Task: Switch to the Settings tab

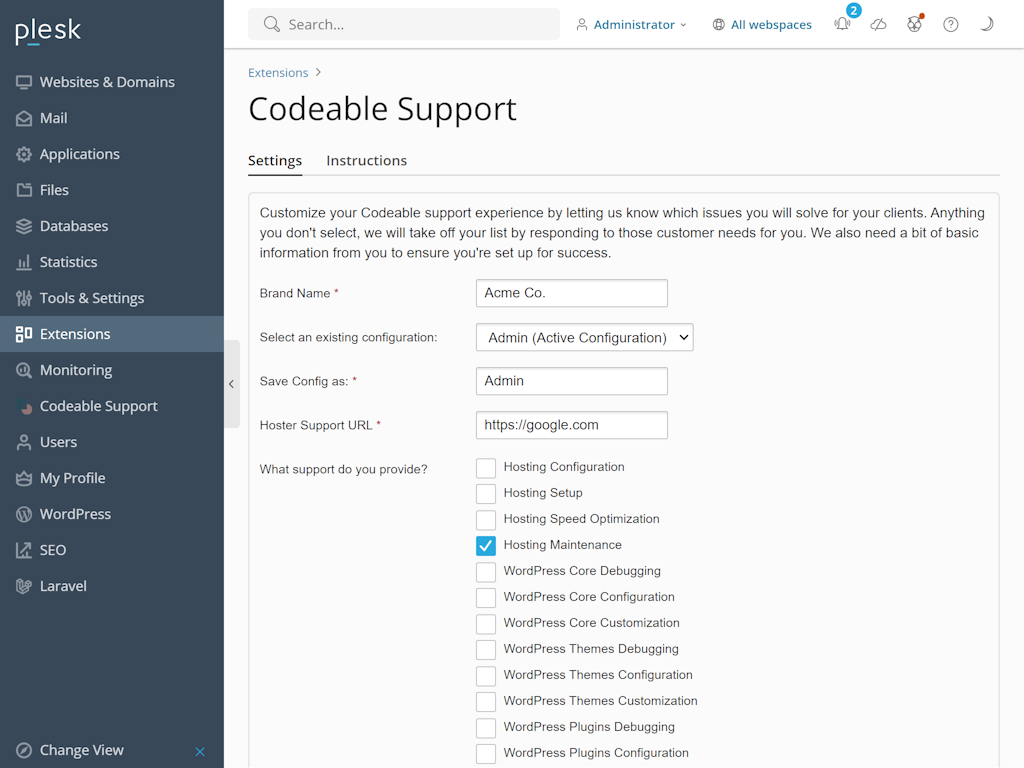Action: [275, 161]
